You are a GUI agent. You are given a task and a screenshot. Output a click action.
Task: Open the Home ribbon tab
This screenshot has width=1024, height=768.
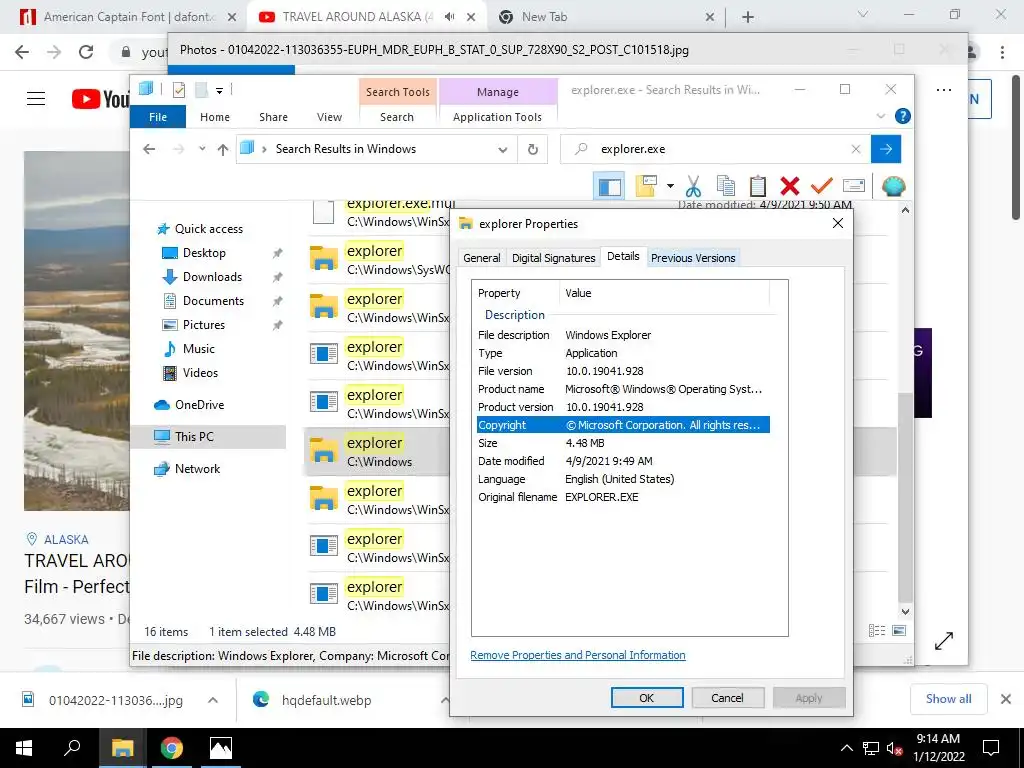tap(215, 117)
